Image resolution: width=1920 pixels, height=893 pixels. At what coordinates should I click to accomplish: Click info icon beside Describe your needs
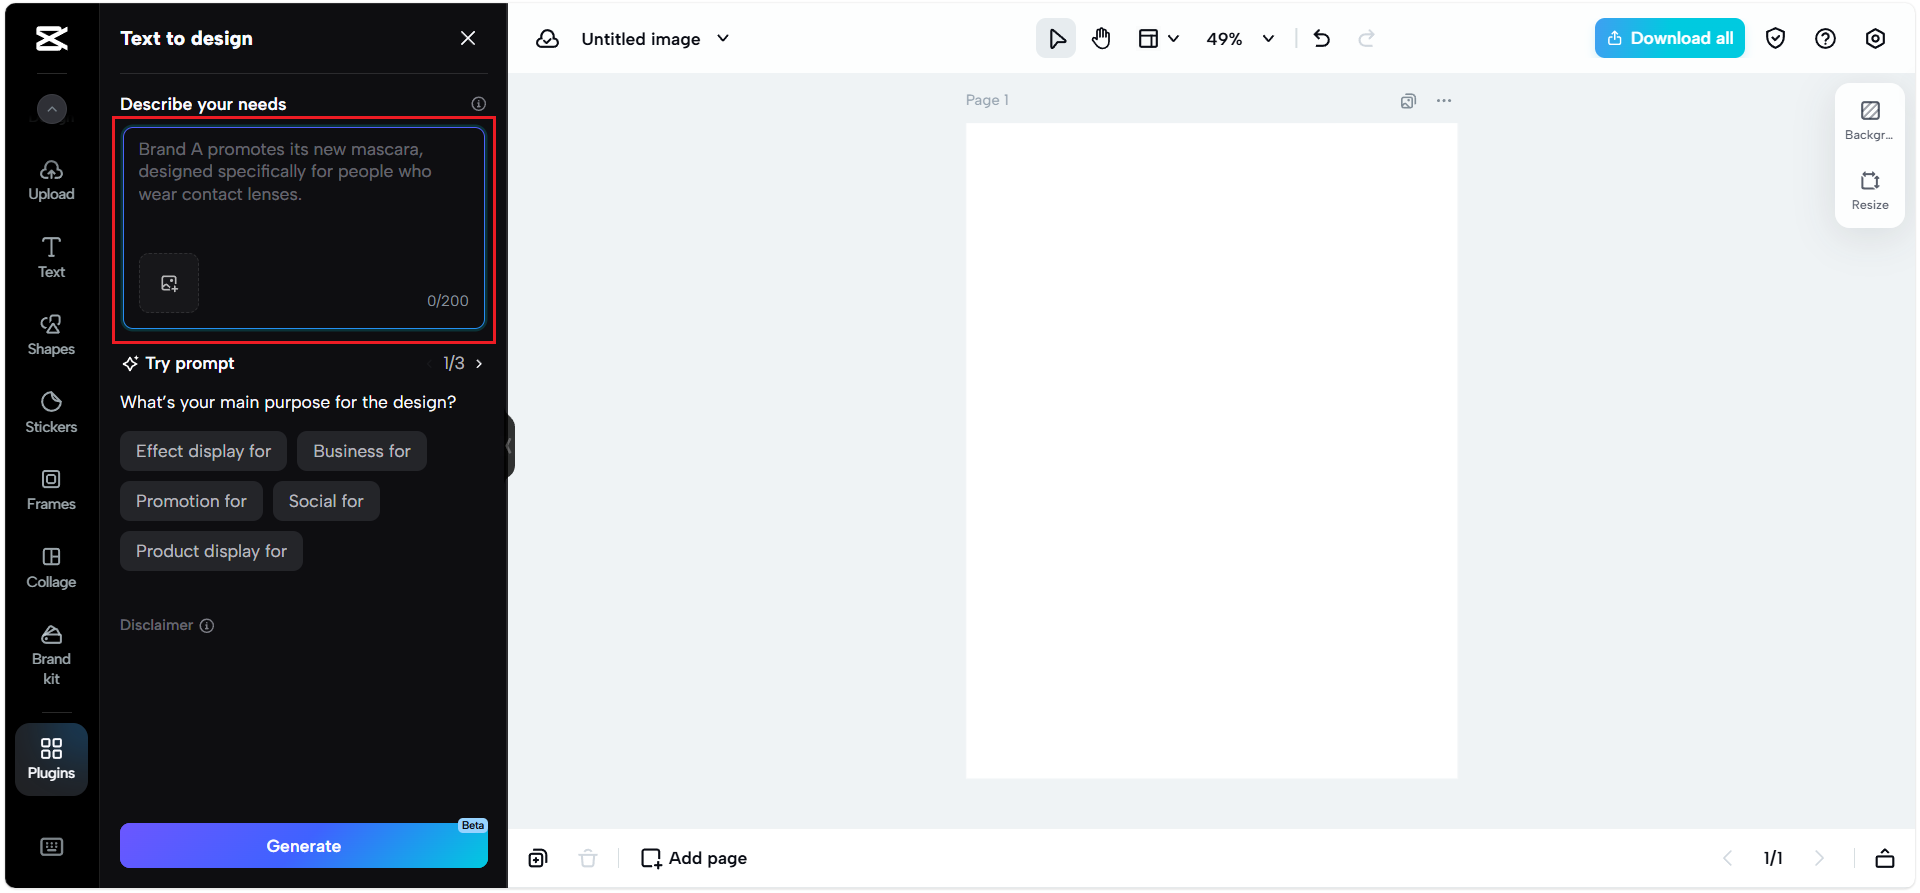(479, 104)
